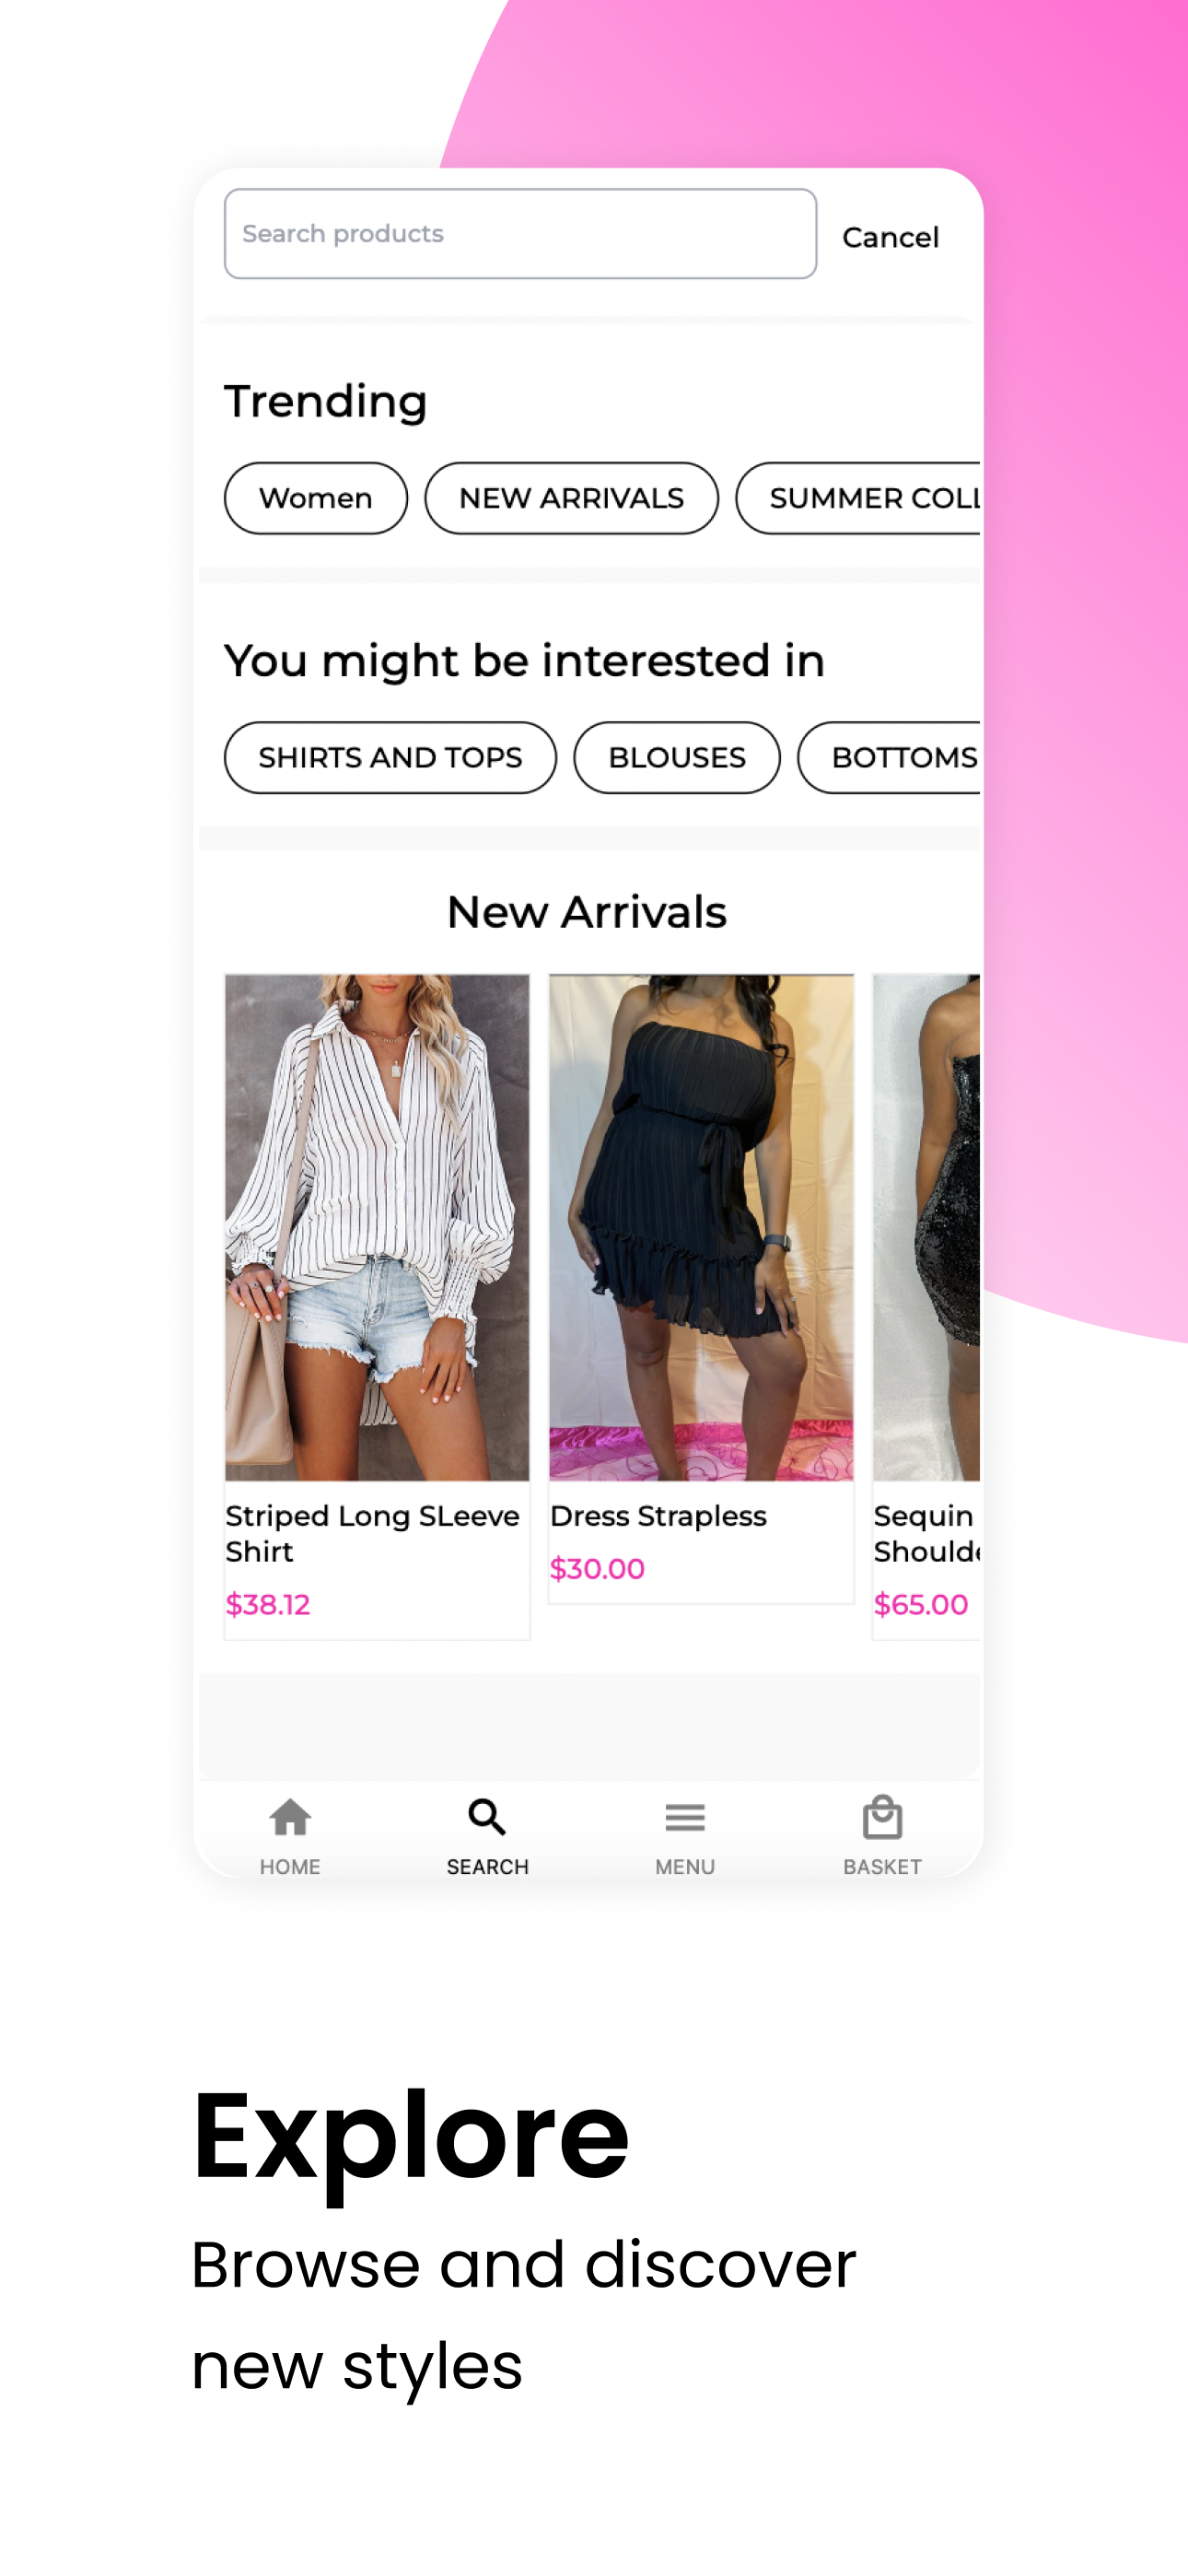Image resolution: width=1188 pixels, height=2576 pixels.
Task: Cancel the search
Action: point(890,237)
